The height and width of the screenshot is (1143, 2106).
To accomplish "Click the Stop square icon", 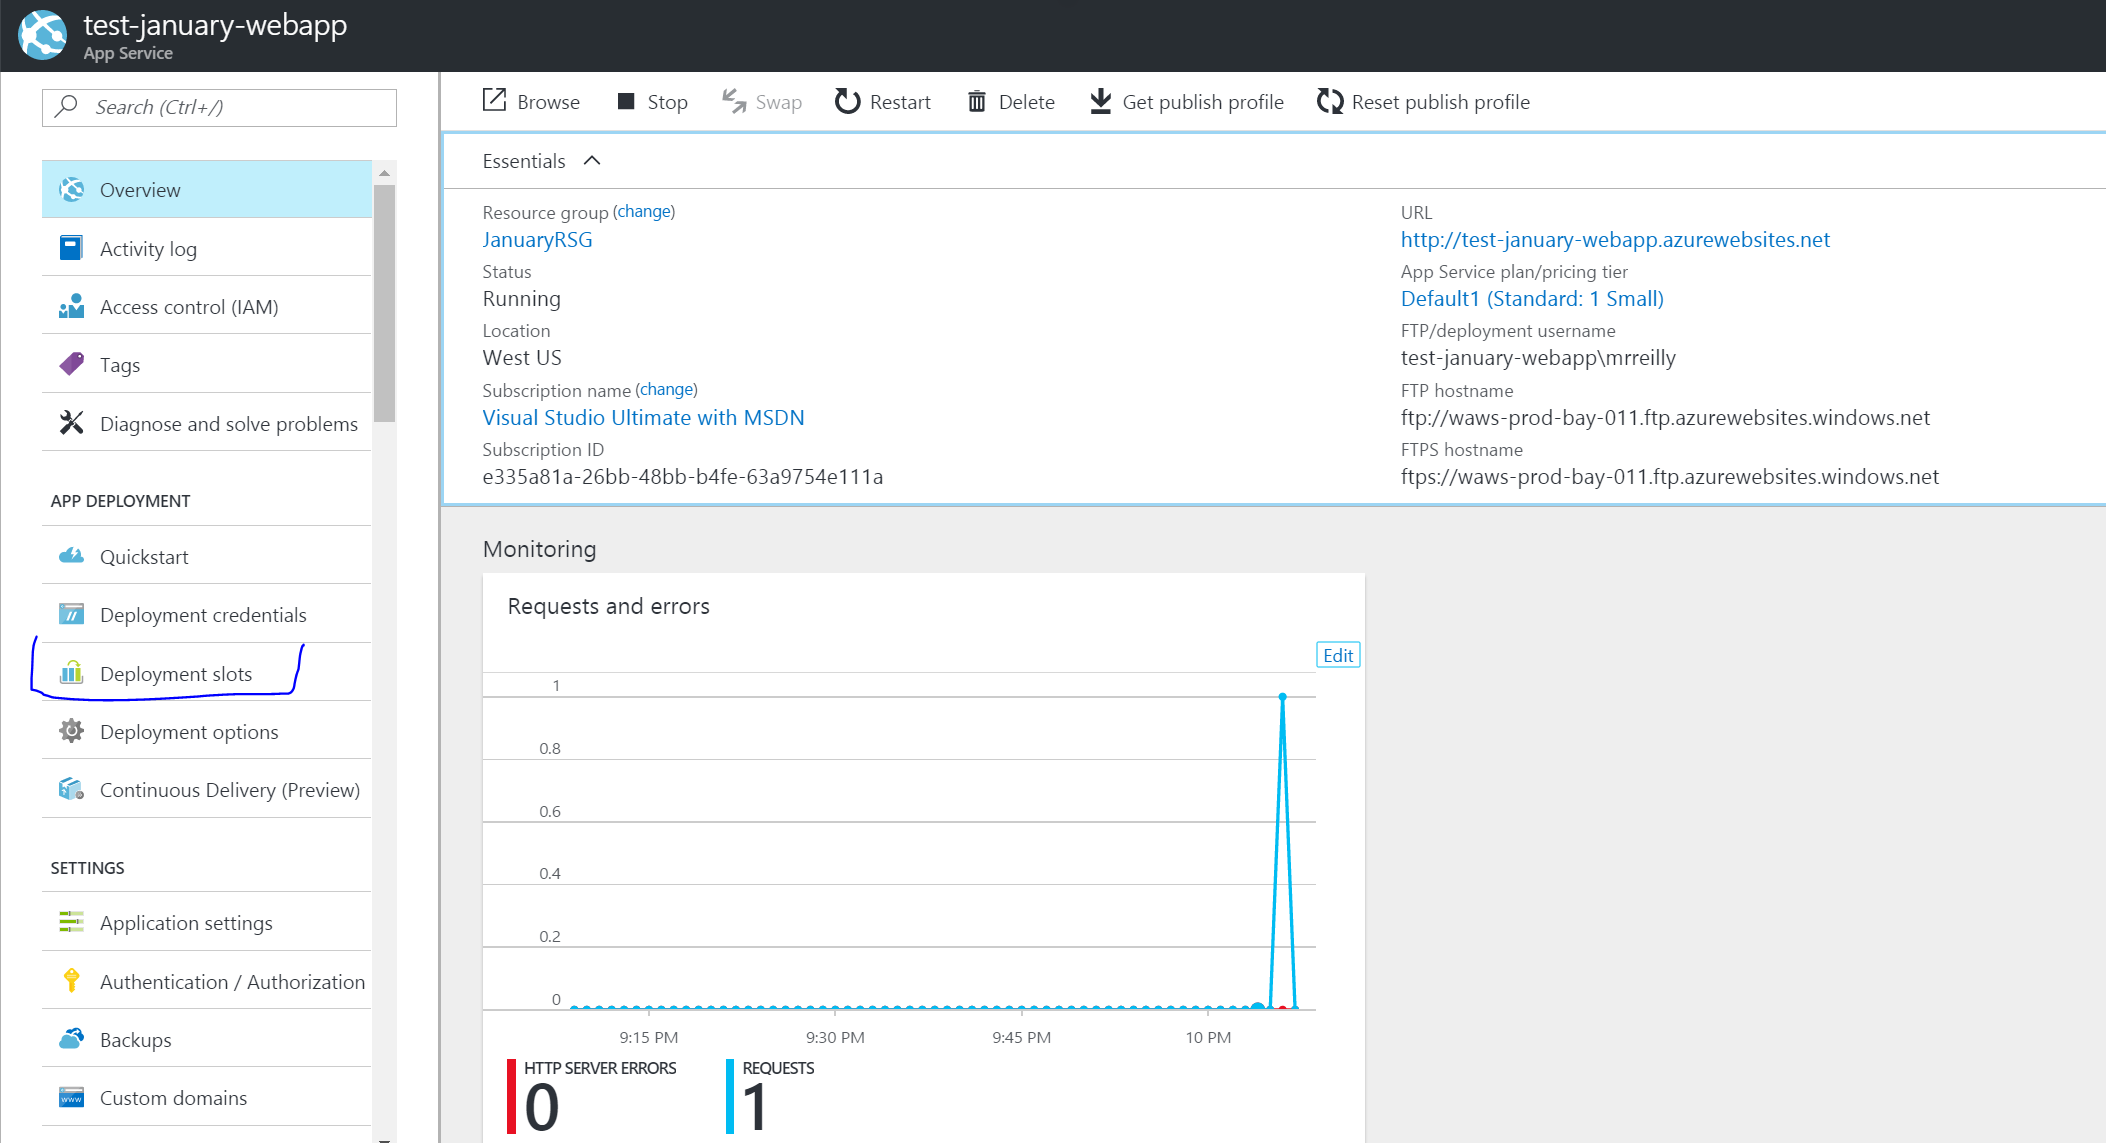I will click(x=626, y=101).
